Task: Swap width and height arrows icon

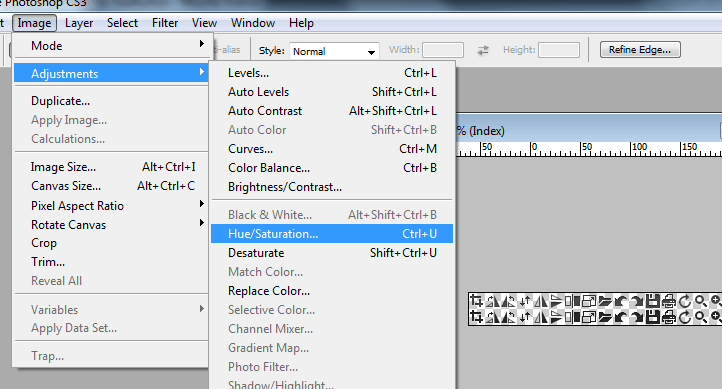Action: pyautogui.click(x=483, y=50)
